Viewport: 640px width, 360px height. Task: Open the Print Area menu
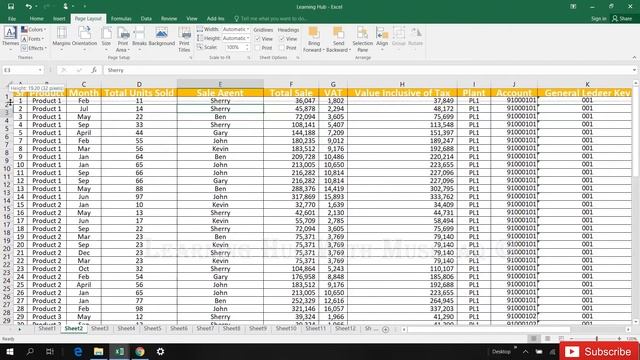point(122,39)
